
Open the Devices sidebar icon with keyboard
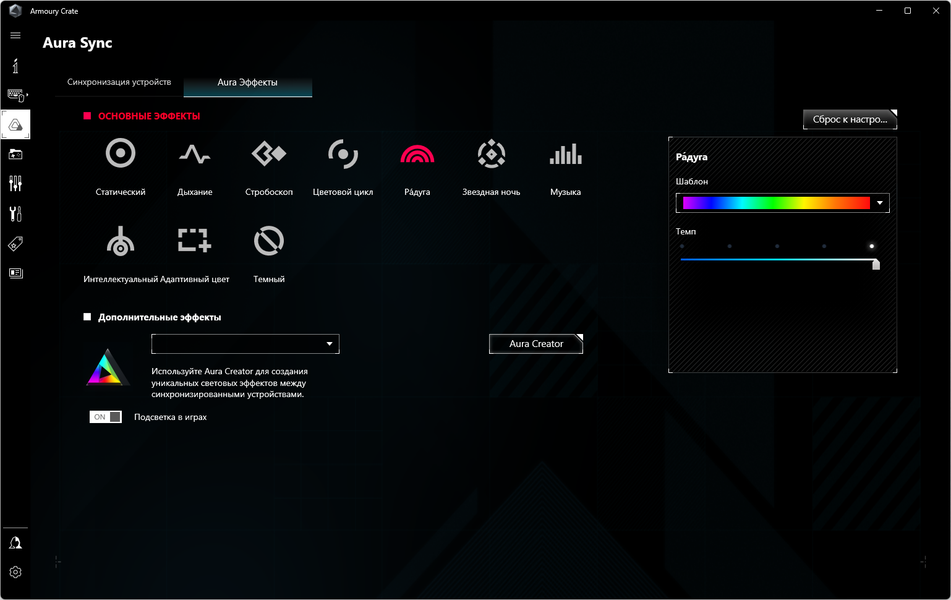(x=16, y=95)
